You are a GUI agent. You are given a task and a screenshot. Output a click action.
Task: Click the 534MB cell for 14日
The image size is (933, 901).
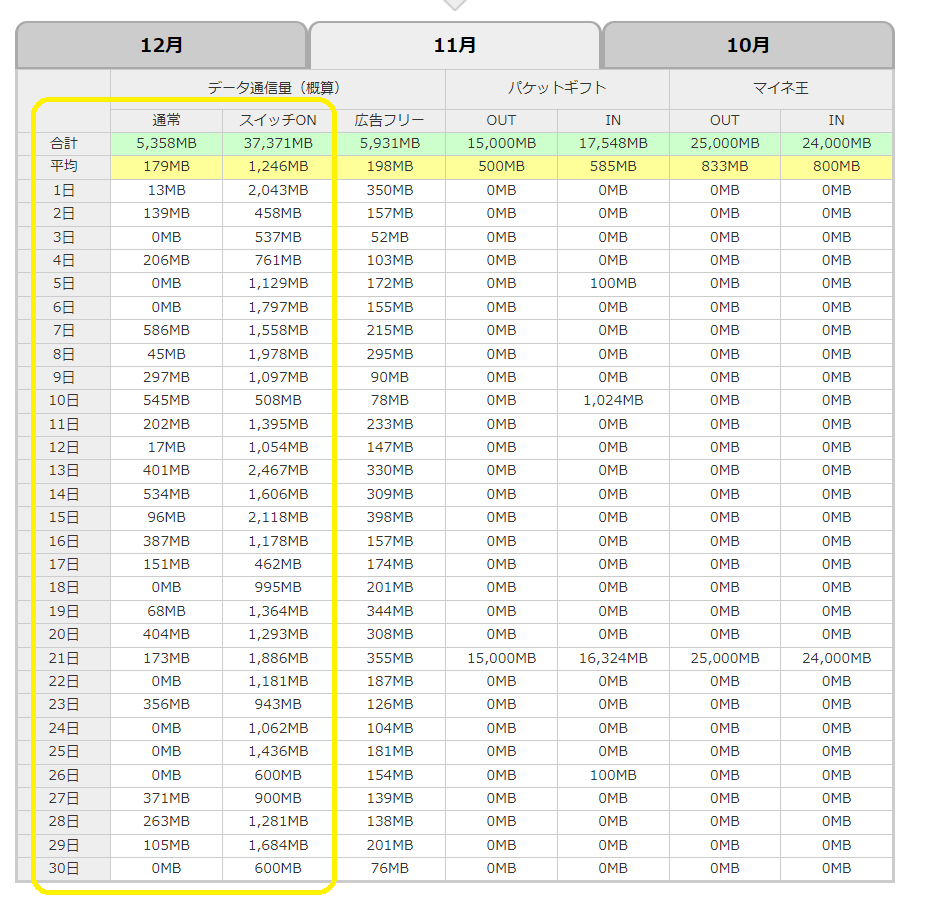[166, 495]
